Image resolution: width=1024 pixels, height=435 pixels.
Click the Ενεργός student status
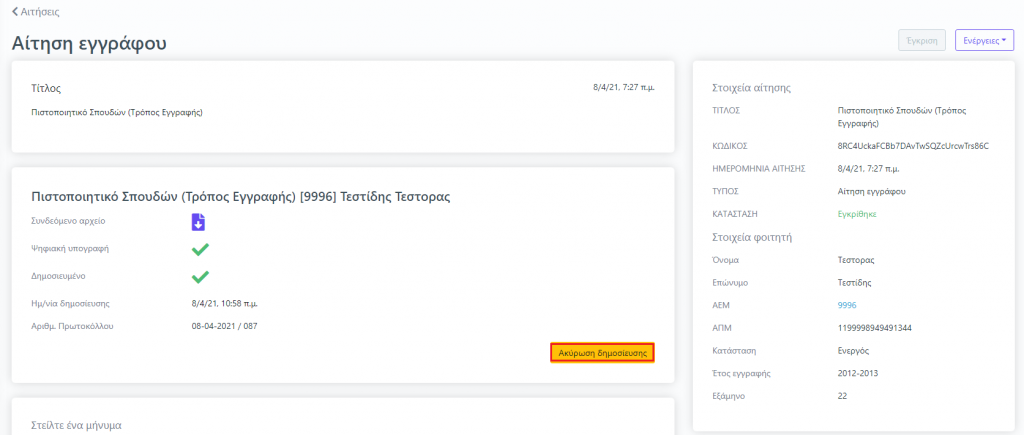[x=853, y=351]
